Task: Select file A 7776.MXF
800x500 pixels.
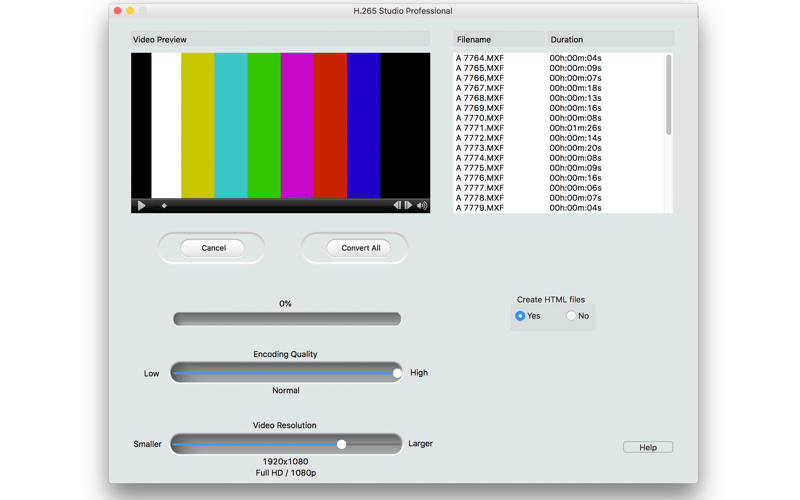Action: pos(480,178)
